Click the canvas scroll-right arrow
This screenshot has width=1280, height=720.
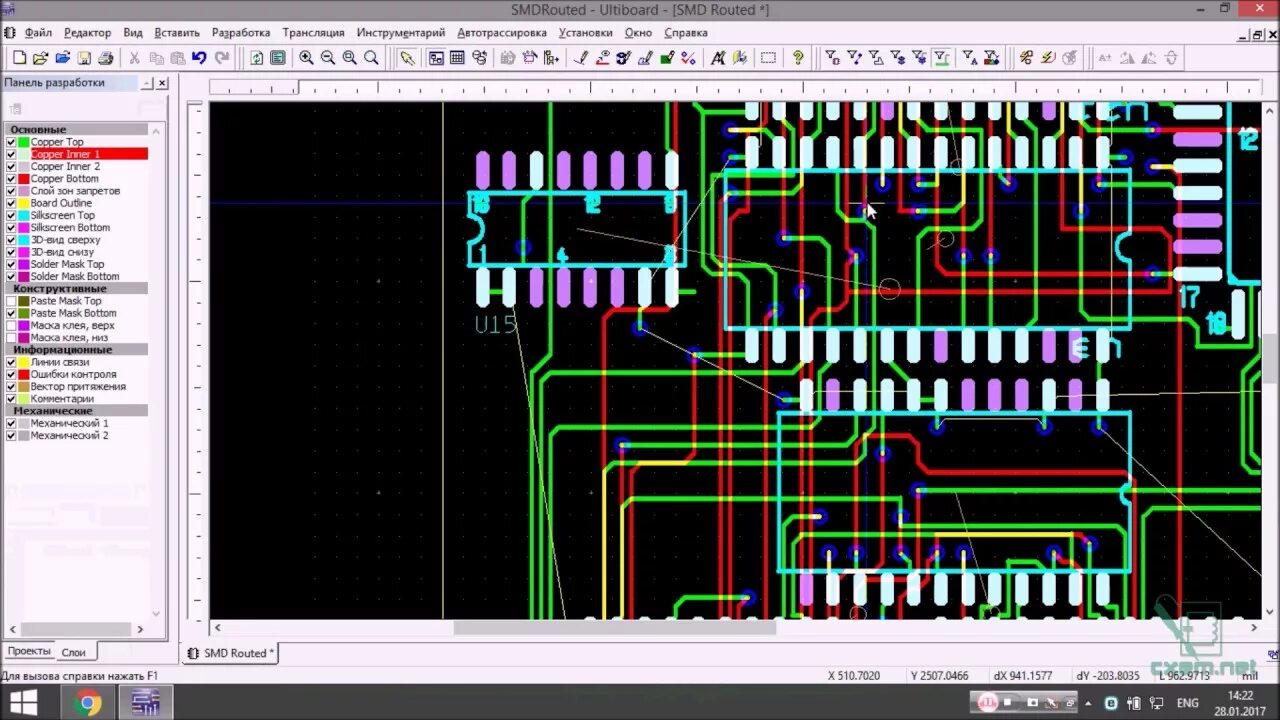[x=1255, y=628]
